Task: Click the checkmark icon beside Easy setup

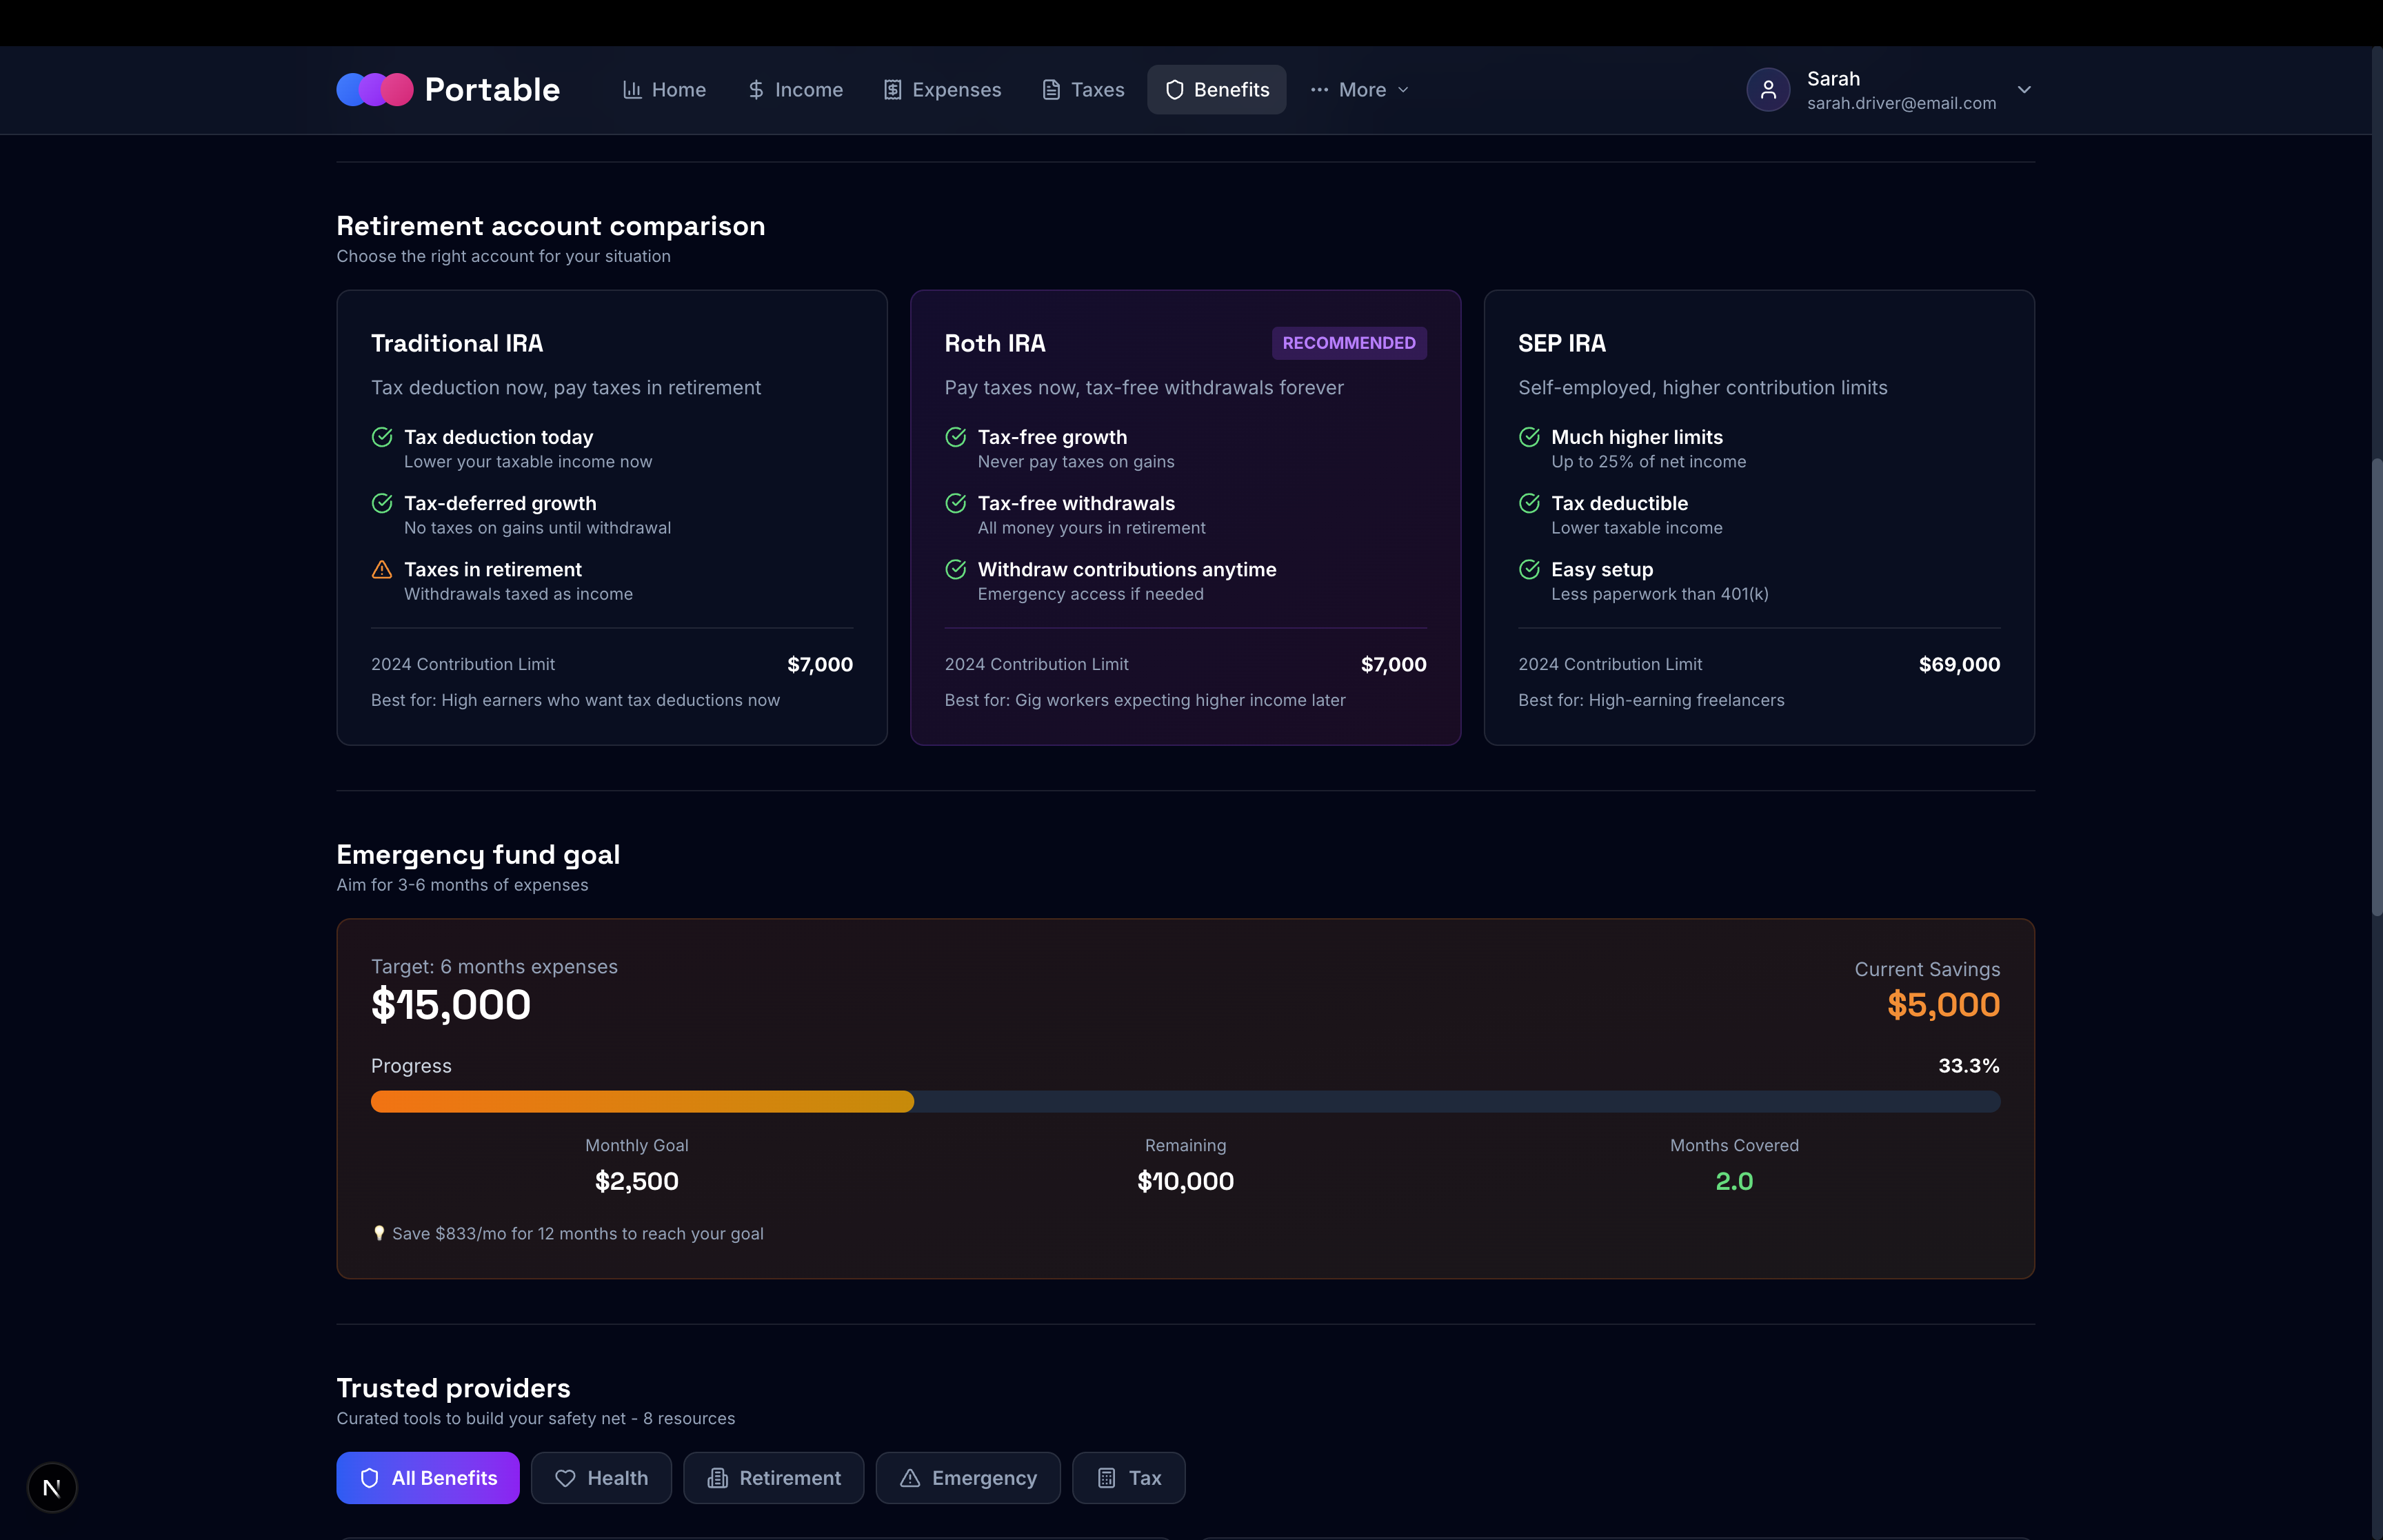Action: [1529, 570]
